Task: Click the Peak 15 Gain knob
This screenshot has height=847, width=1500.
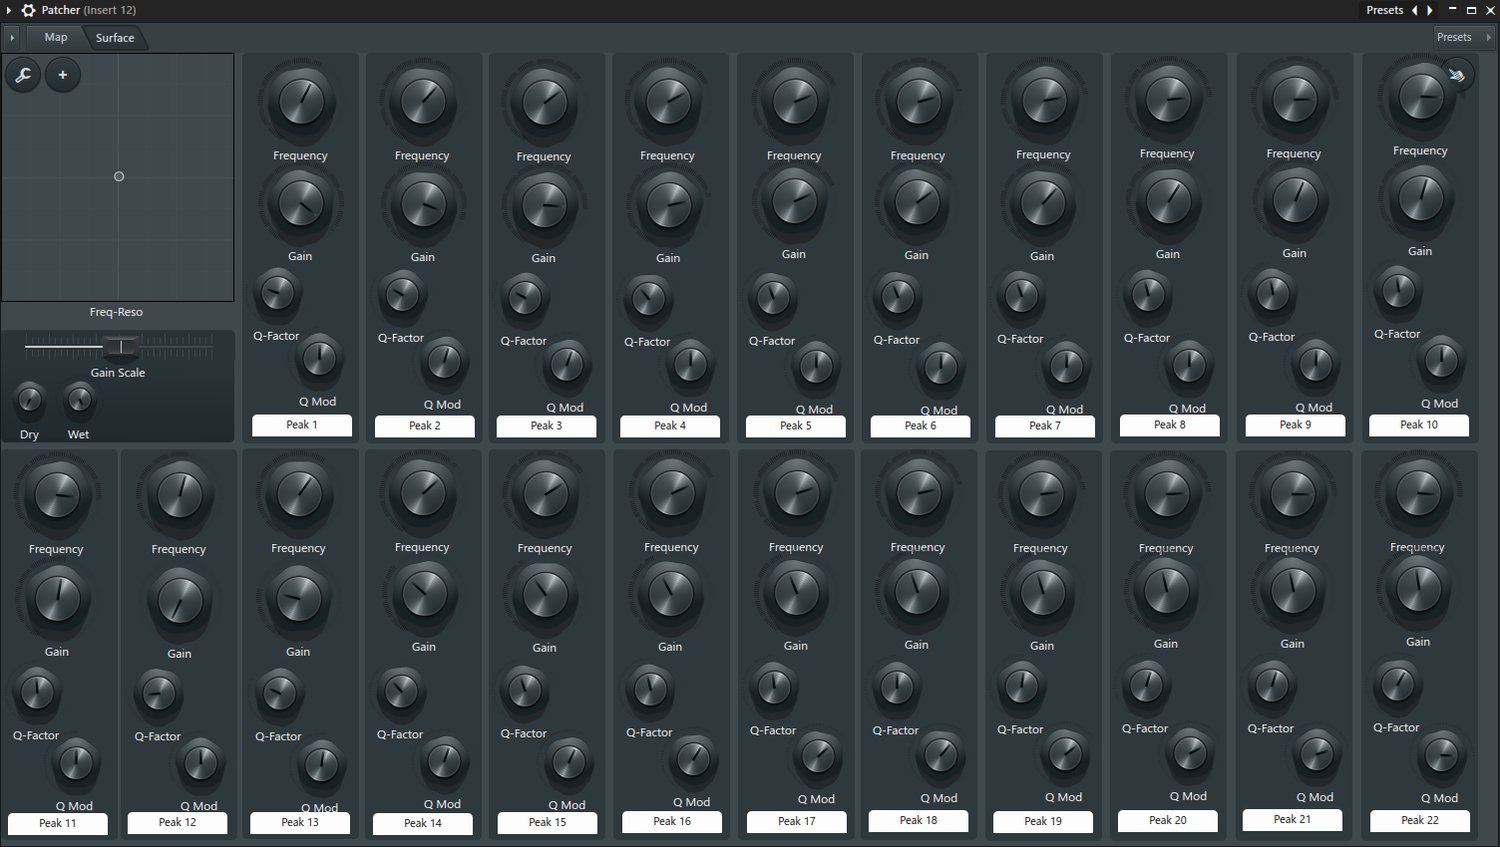Action: (x=545, y=594)
